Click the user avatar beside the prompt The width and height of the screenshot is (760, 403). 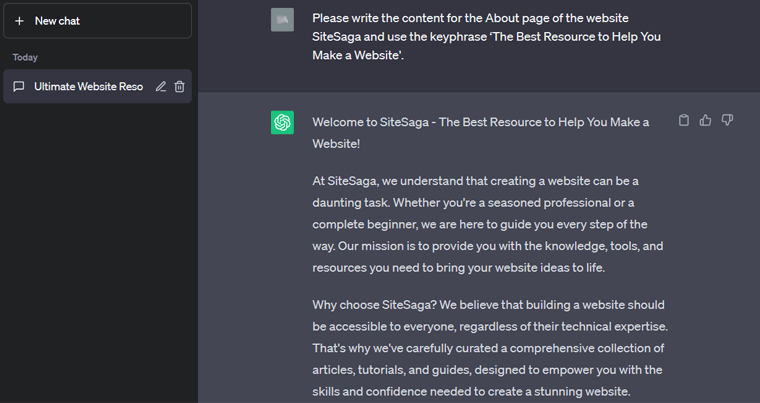tap(282, 20)
